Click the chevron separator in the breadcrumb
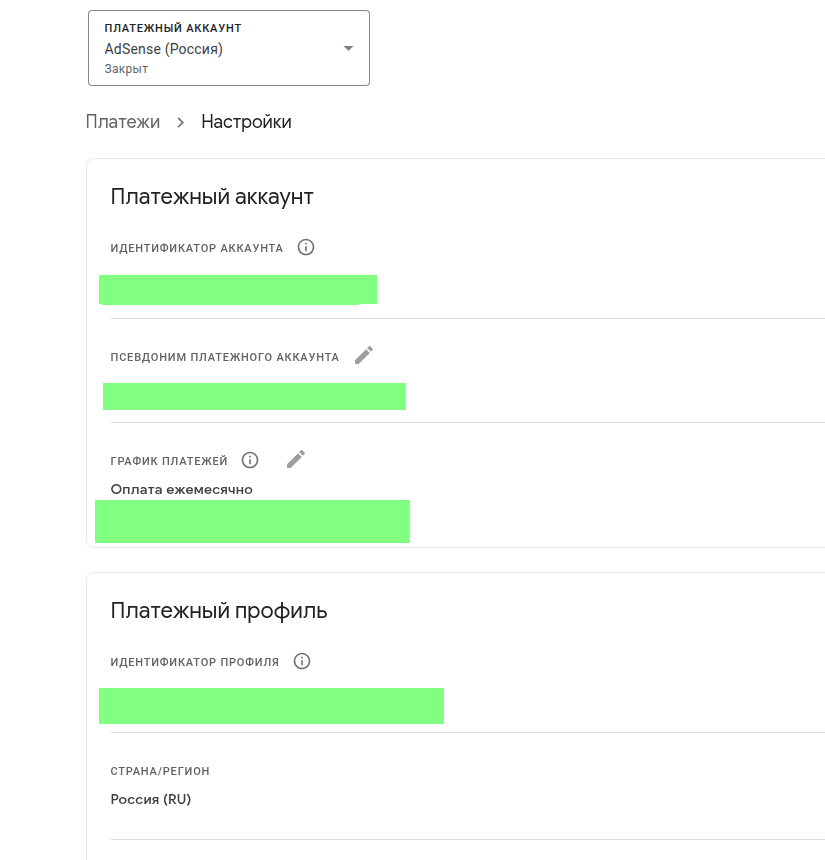 tap(181, 122)
